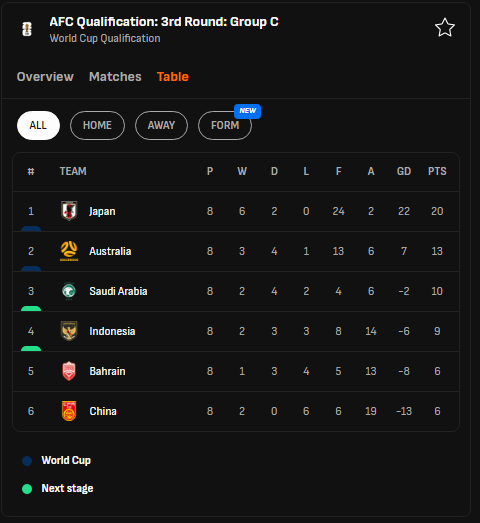Screen dimensions: 480x523
Task: Click the World Cup legend dot
Action: point(27,461)
